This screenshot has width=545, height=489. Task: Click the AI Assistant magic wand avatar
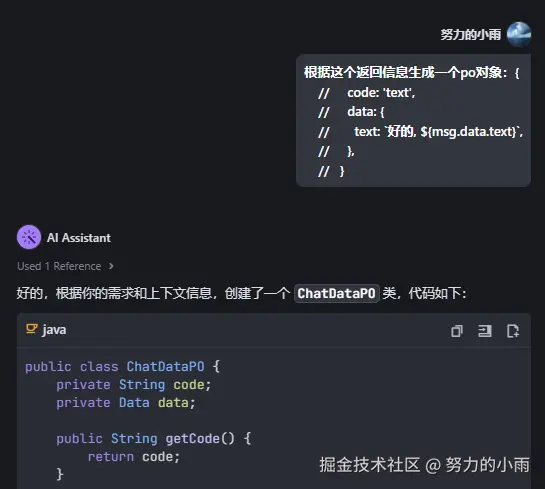tap(29, 237)
